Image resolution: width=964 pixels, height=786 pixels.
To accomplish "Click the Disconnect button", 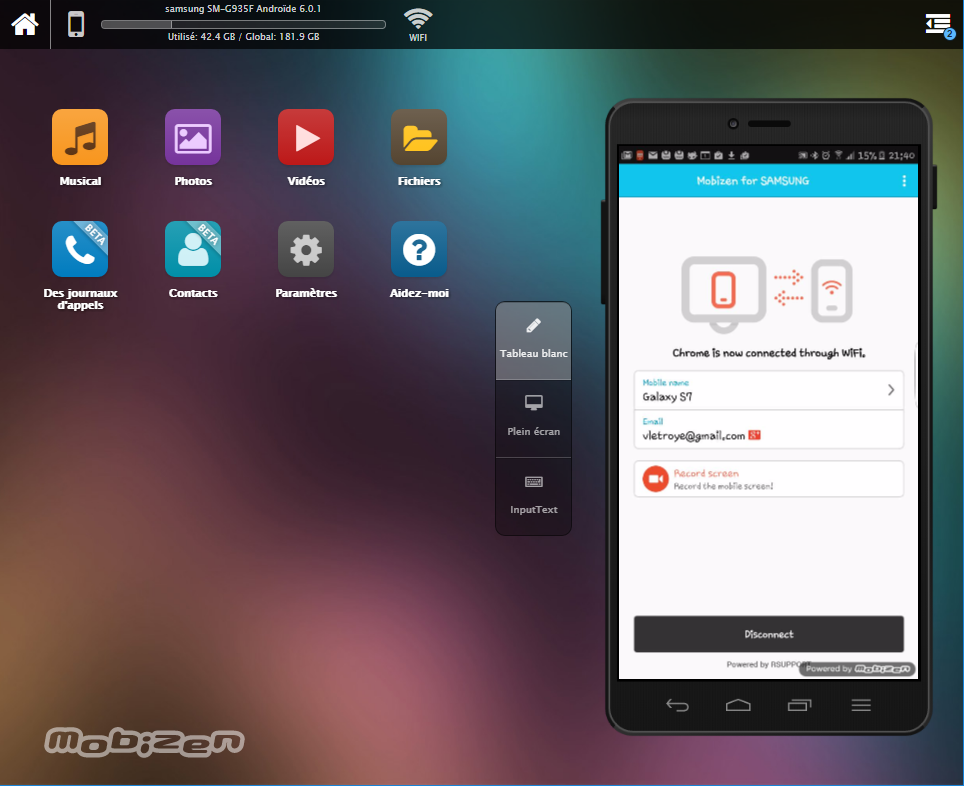I will [x=768, y=634].
